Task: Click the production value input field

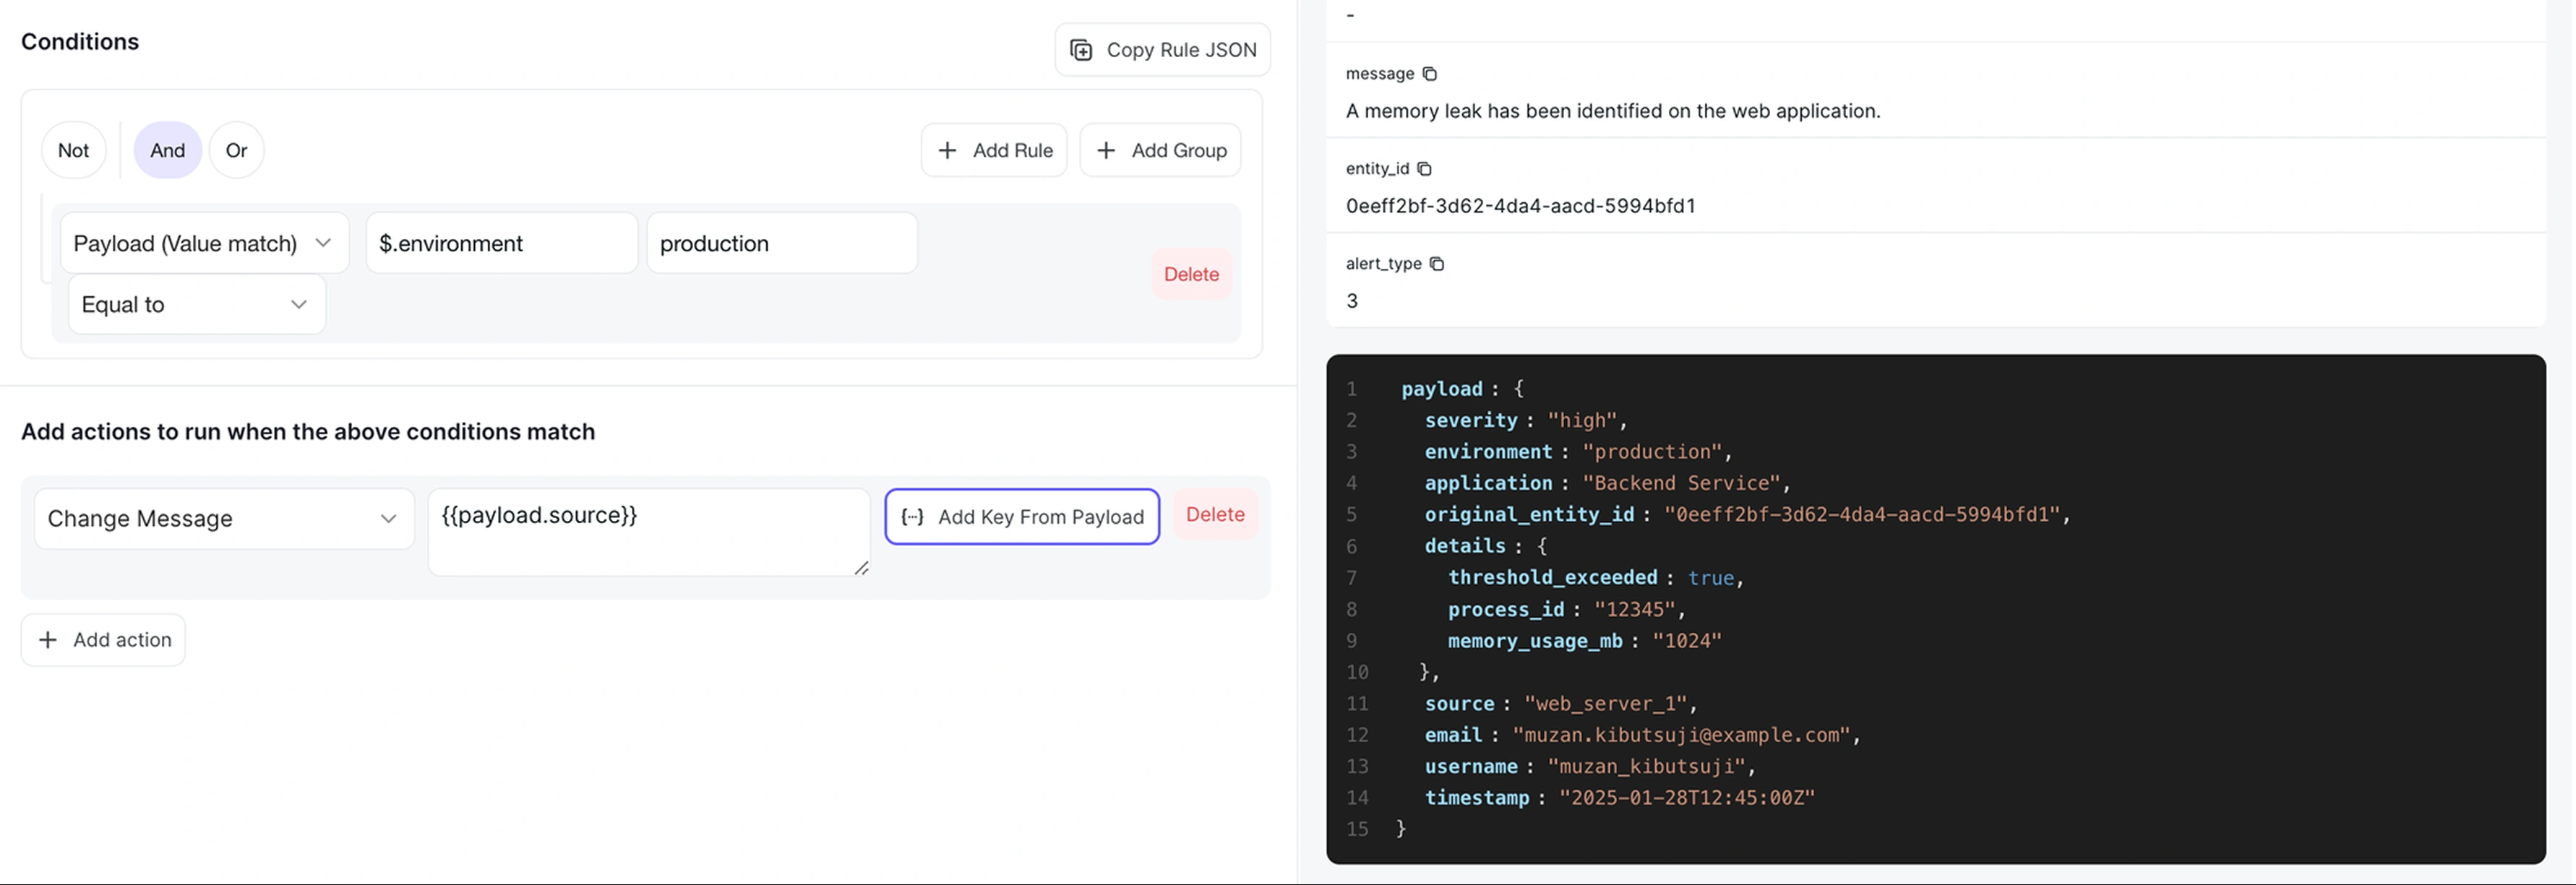Action: tap(781, 243)
